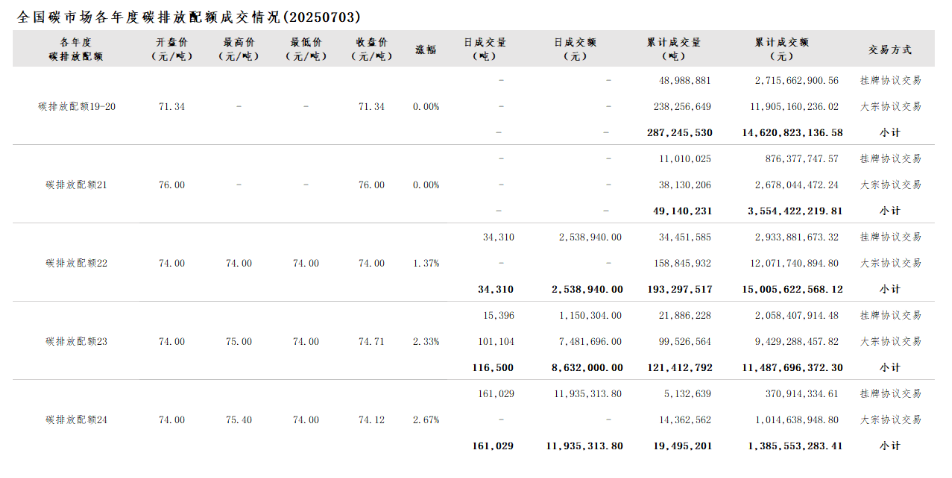Click the 2.67% price change cell

point(426,420)
